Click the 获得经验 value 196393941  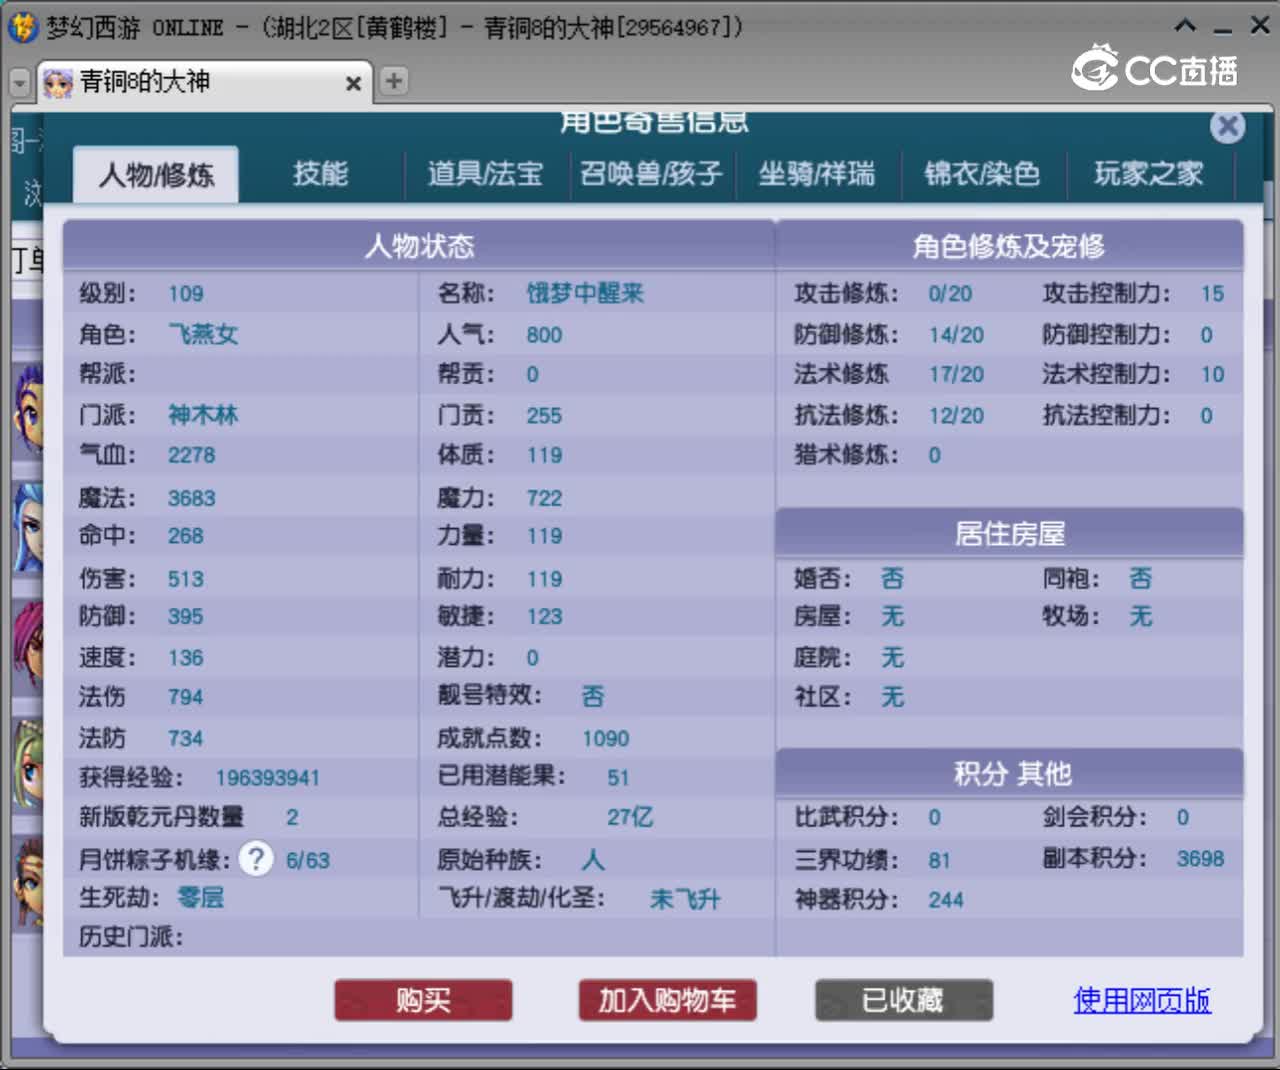[267, 778]
